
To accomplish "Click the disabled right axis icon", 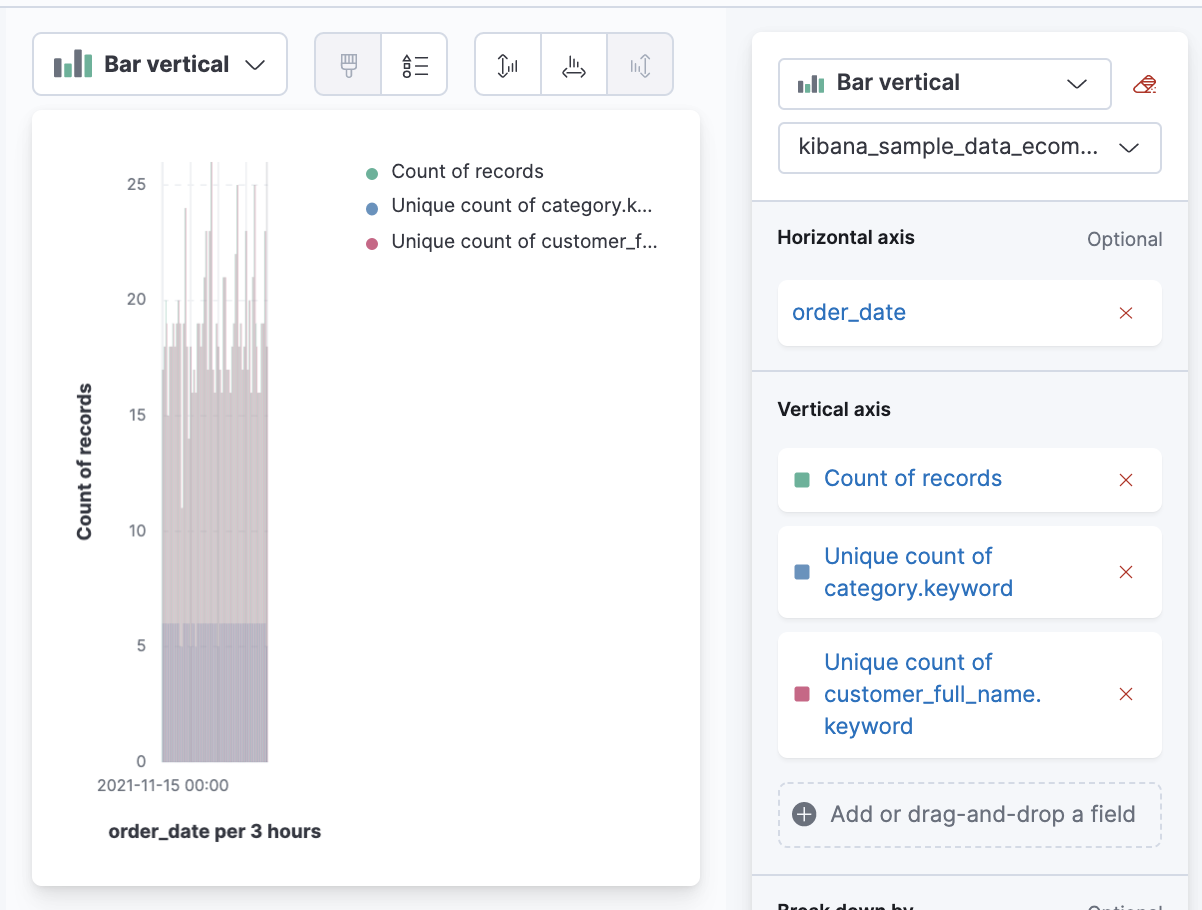I will point(640,63).
